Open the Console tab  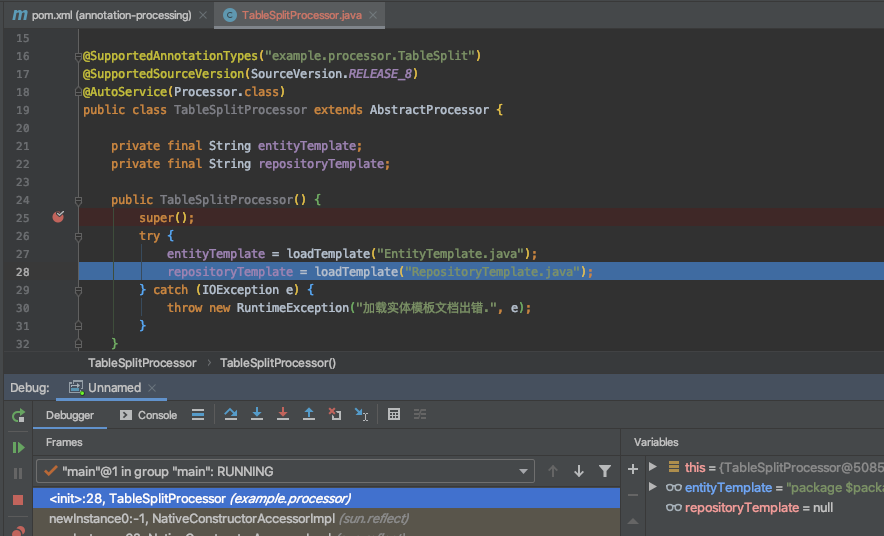149,415
